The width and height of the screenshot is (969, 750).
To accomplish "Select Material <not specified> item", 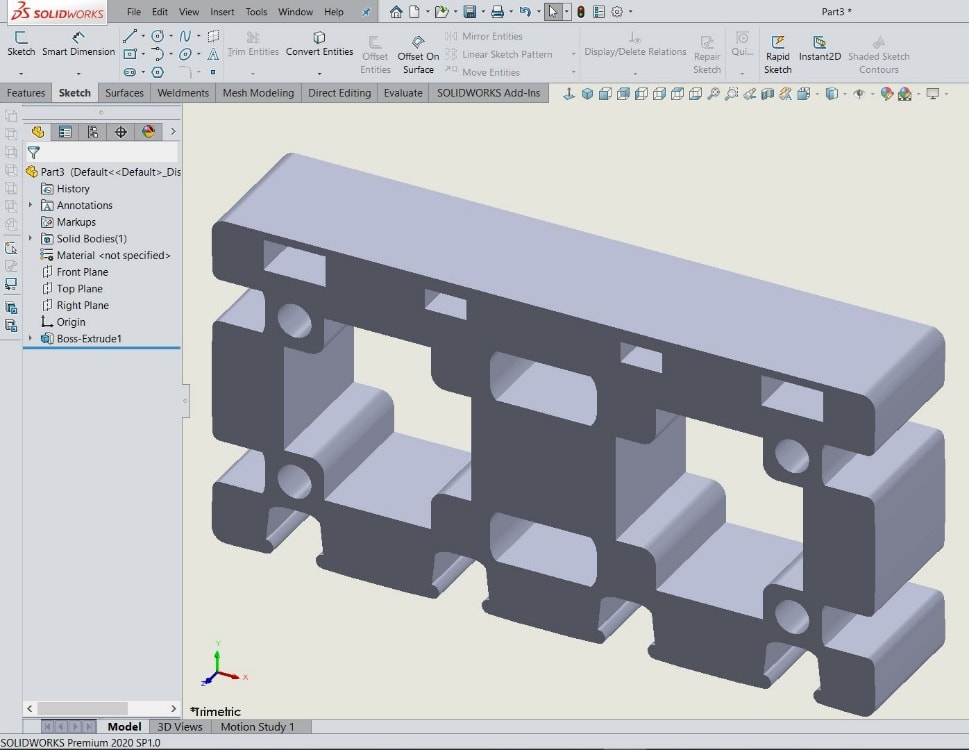I will click(105, 255).
